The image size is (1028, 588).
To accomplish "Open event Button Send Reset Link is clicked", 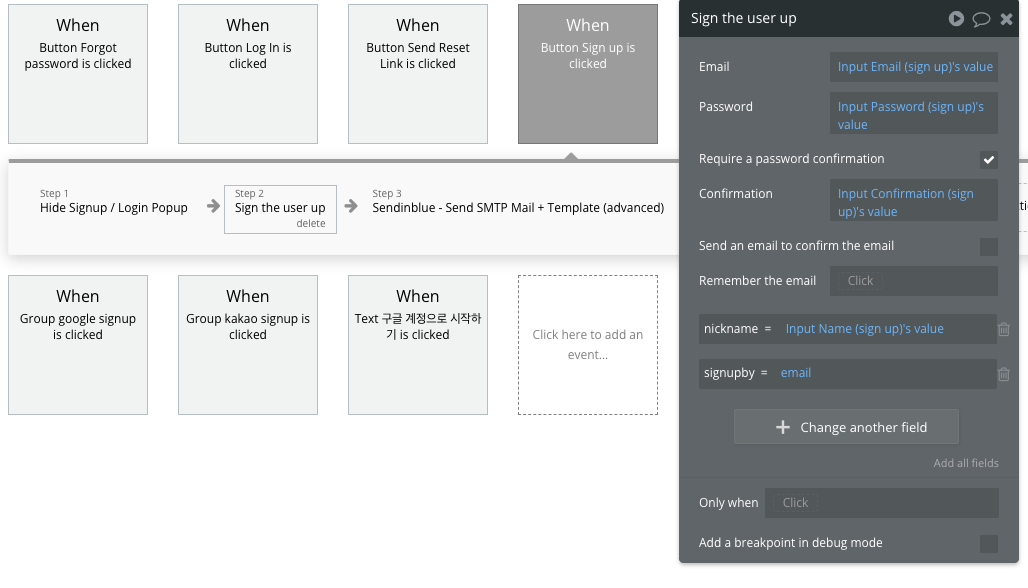I will point(418,74).
